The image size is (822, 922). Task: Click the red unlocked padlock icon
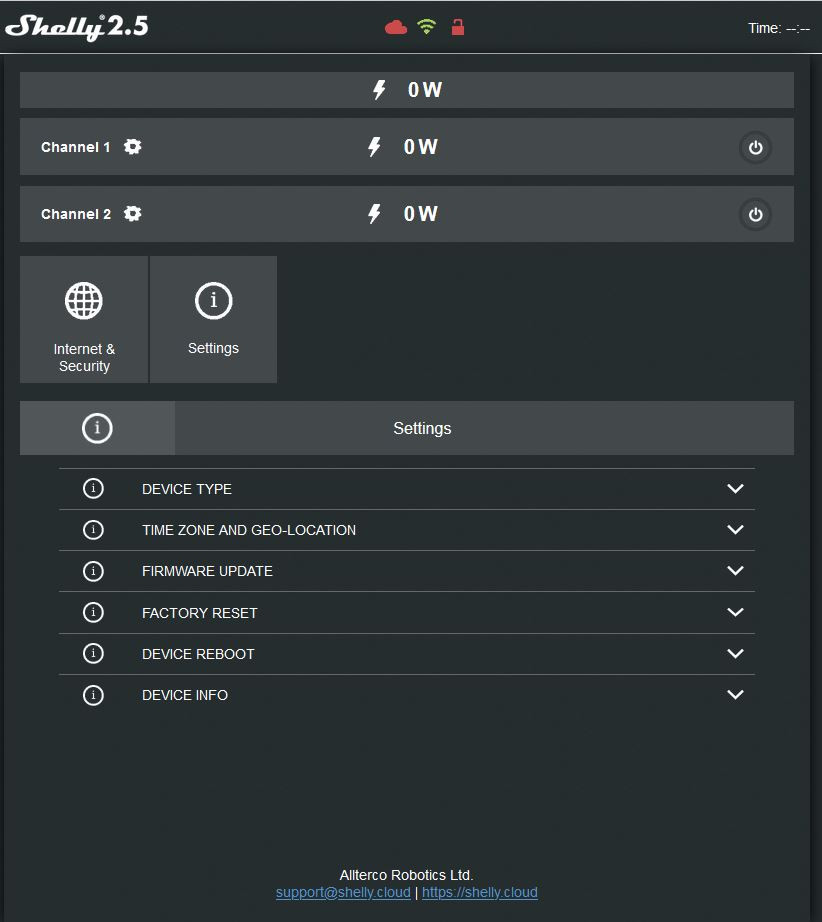(458, 27)
